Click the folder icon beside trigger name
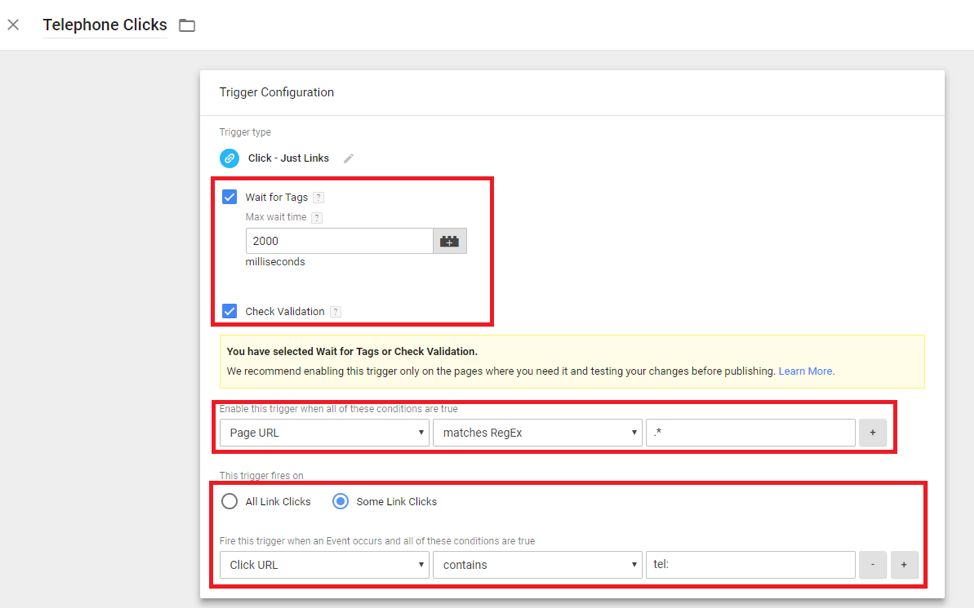 click(x=187, y=25)
